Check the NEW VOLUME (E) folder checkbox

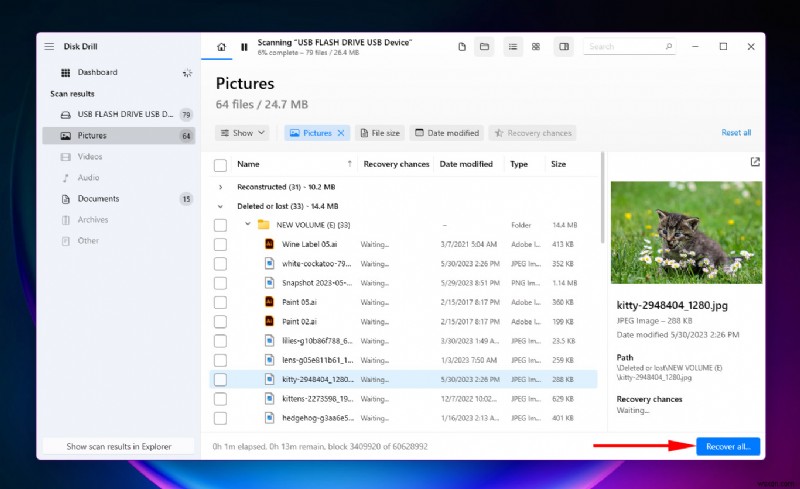[220, 225]
